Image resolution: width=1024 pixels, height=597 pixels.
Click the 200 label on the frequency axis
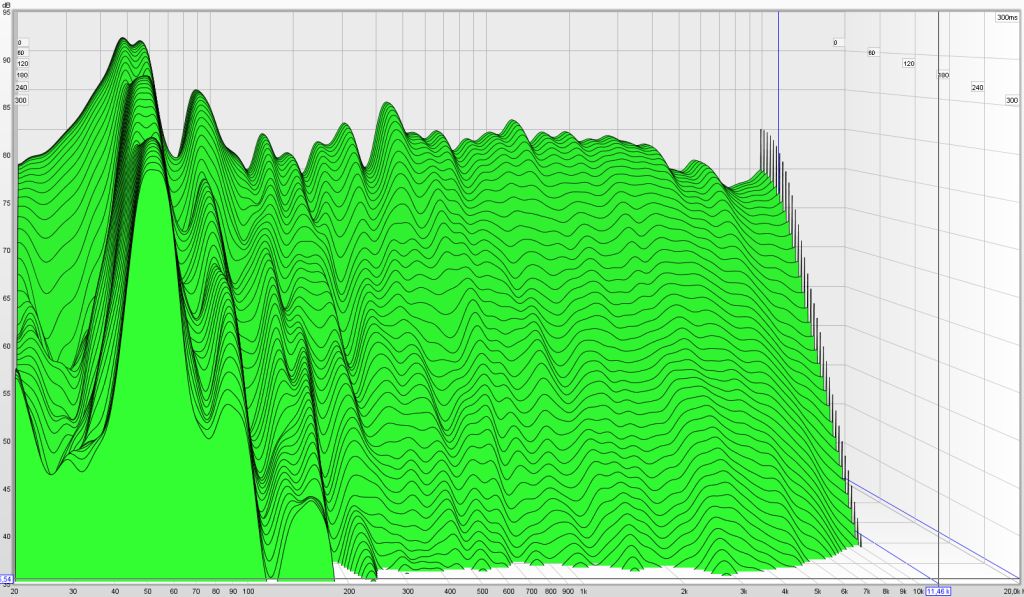349,591
